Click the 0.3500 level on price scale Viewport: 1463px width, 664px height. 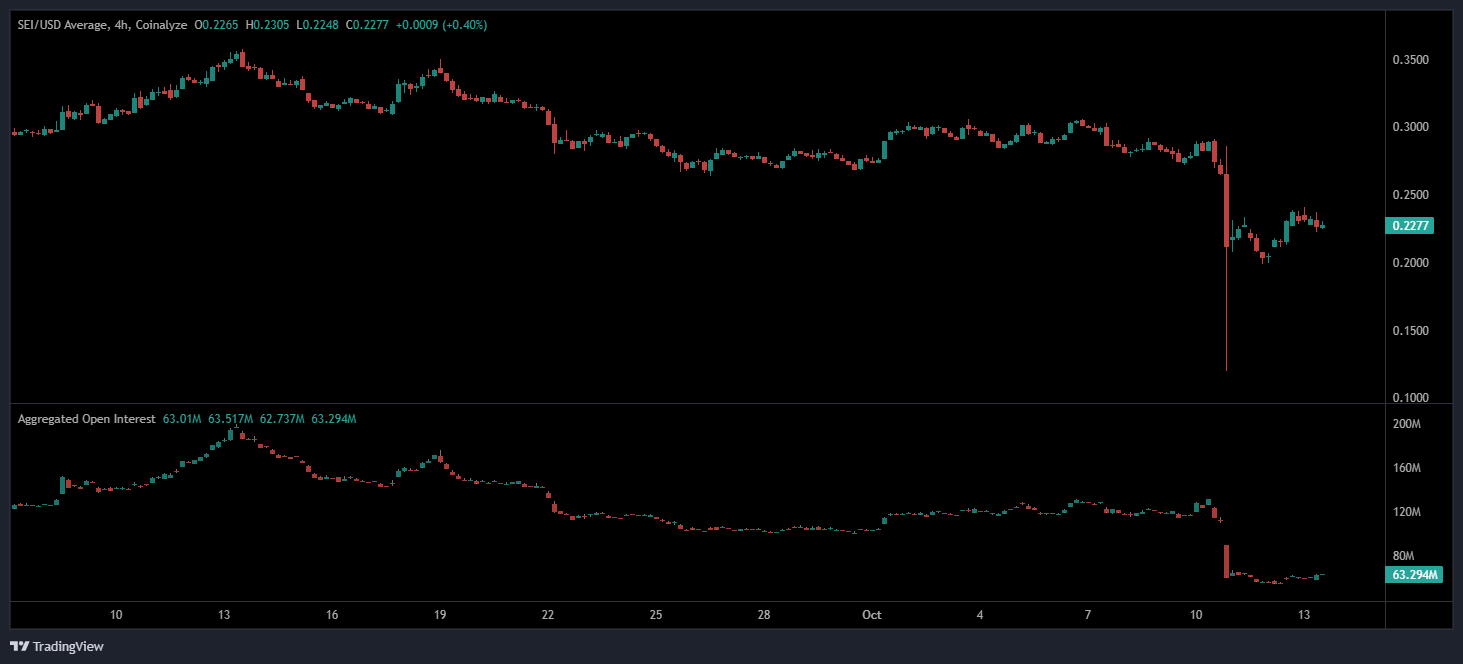tap(1410, 60)
